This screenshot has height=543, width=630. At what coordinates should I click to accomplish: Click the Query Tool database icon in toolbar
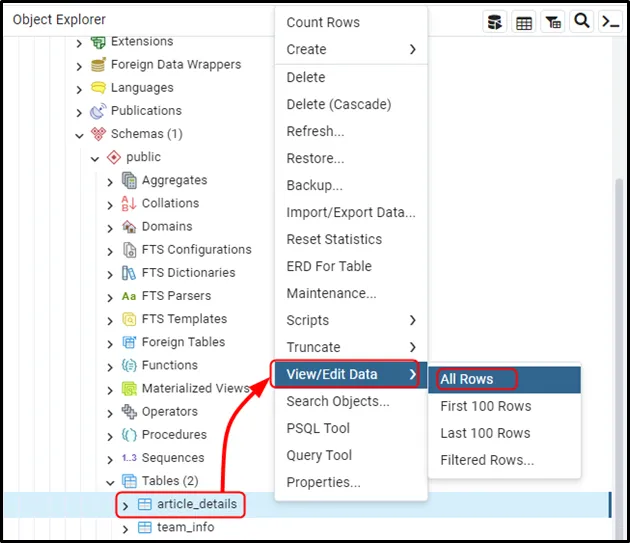tap(495, 21)
